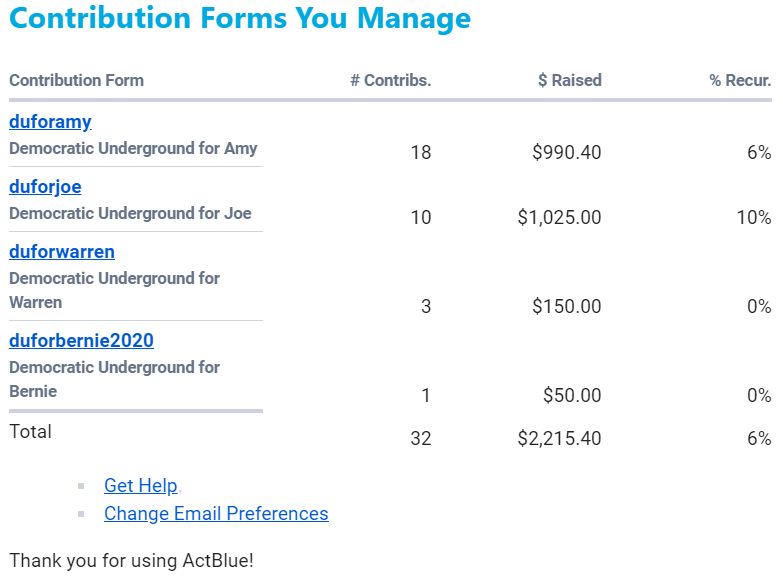Select the Democratic Underground for Amy description
783x584 pixels.
tap(133, 149)
